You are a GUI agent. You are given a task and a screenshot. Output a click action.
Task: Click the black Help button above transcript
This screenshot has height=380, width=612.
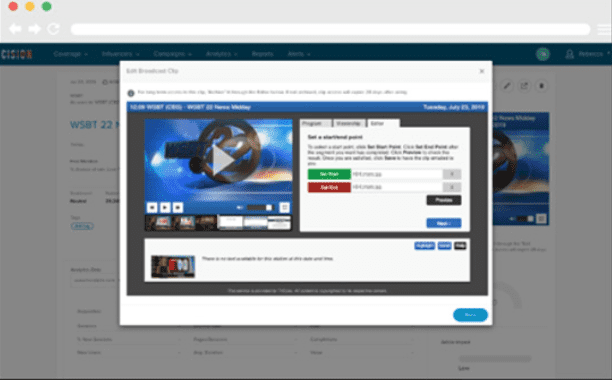coord(460,245)
